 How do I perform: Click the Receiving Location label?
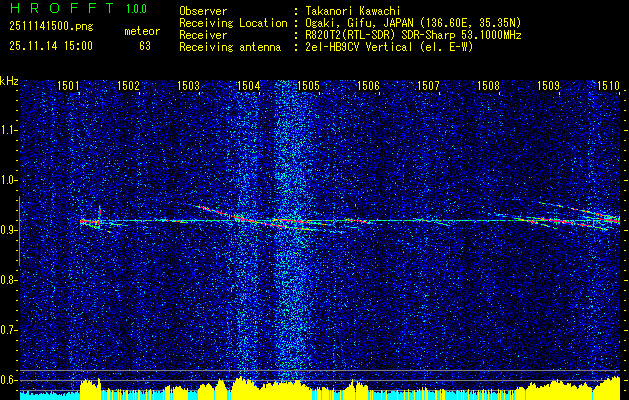pyautogui.click(x=233, y=23)
